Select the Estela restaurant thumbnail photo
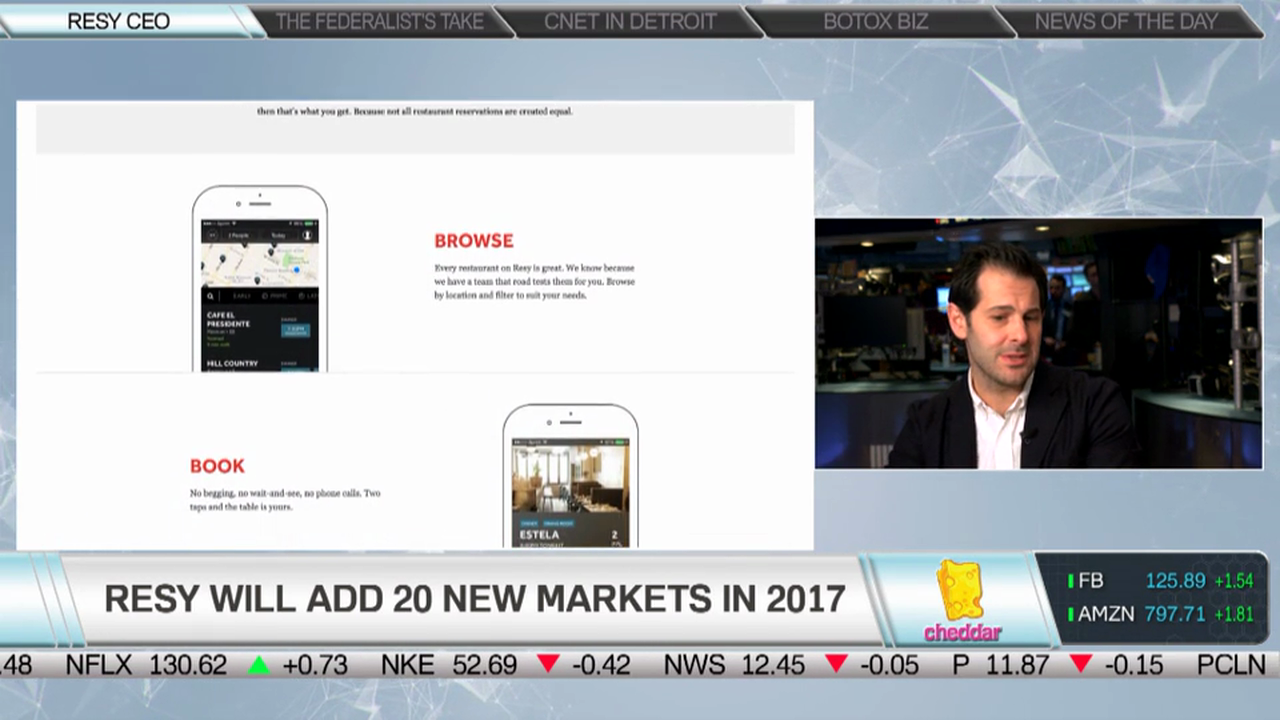This screenshot has width=1280, height=720. (x=569, y=479)
